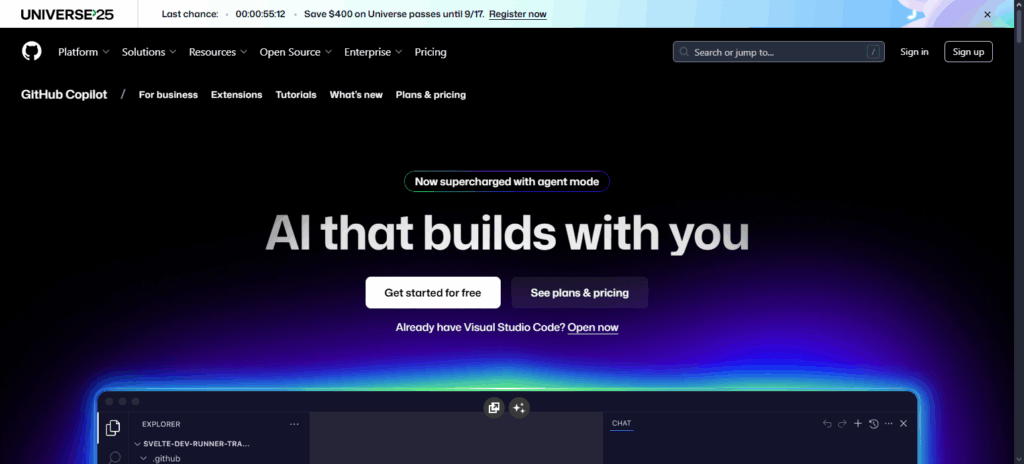Close the Chat panel
This screenshot has width=1024, height=464.
pyautogui.click(x=904, y=423)
